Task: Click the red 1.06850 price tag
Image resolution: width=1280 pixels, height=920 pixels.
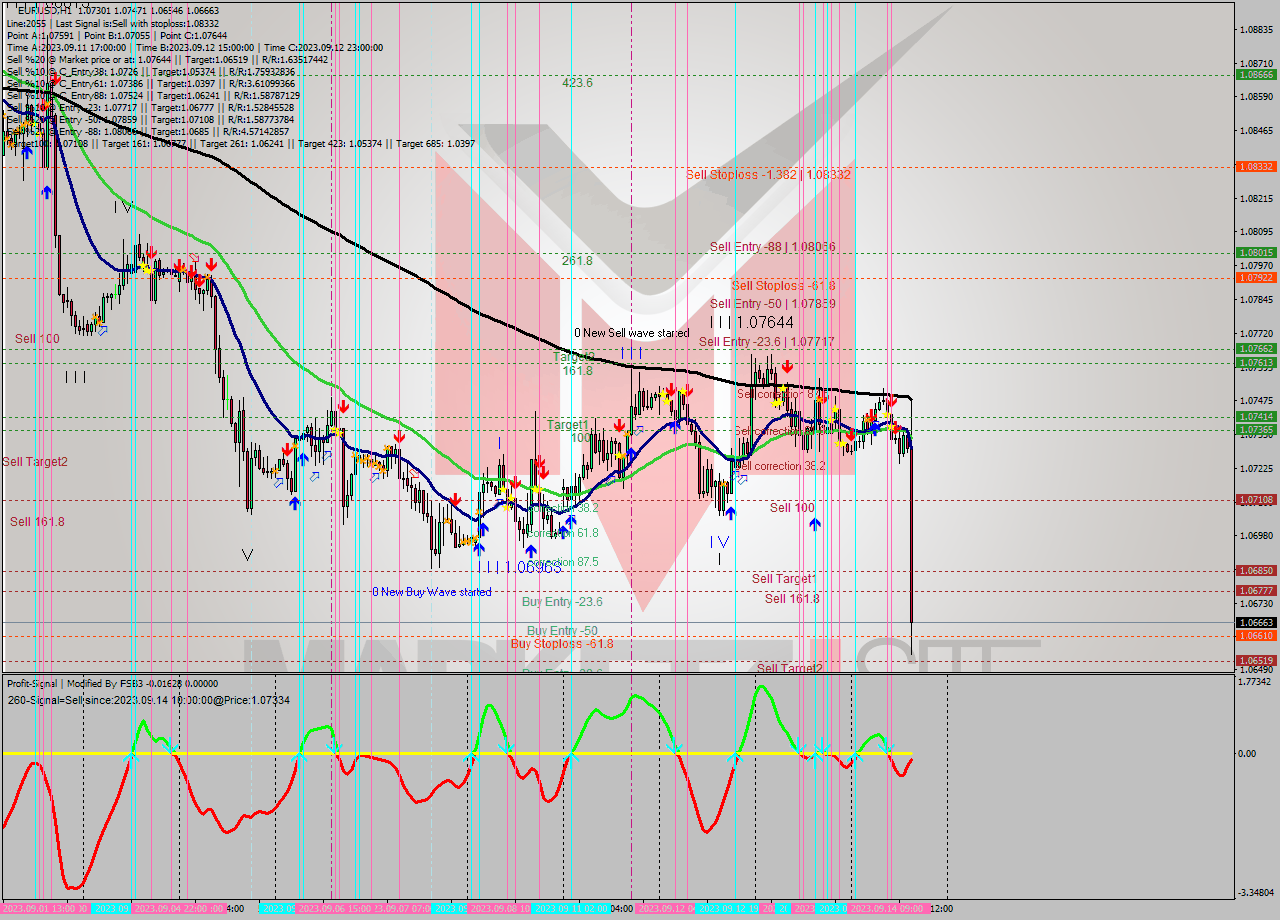Action: (x=1255, y=570)
